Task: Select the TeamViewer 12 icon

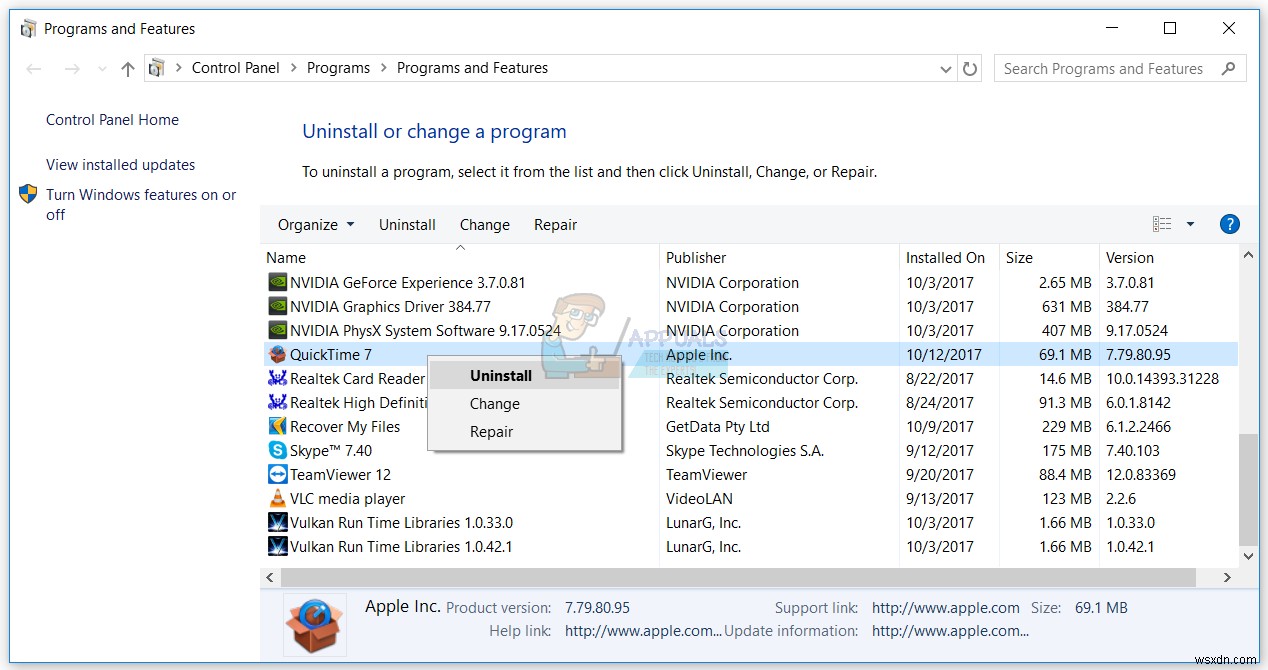Action: [x=274, y=474]
